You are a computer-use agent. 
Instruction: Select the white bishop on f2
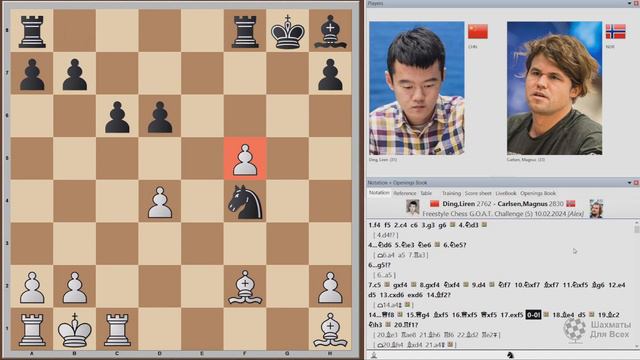click(x=245, y=287)
